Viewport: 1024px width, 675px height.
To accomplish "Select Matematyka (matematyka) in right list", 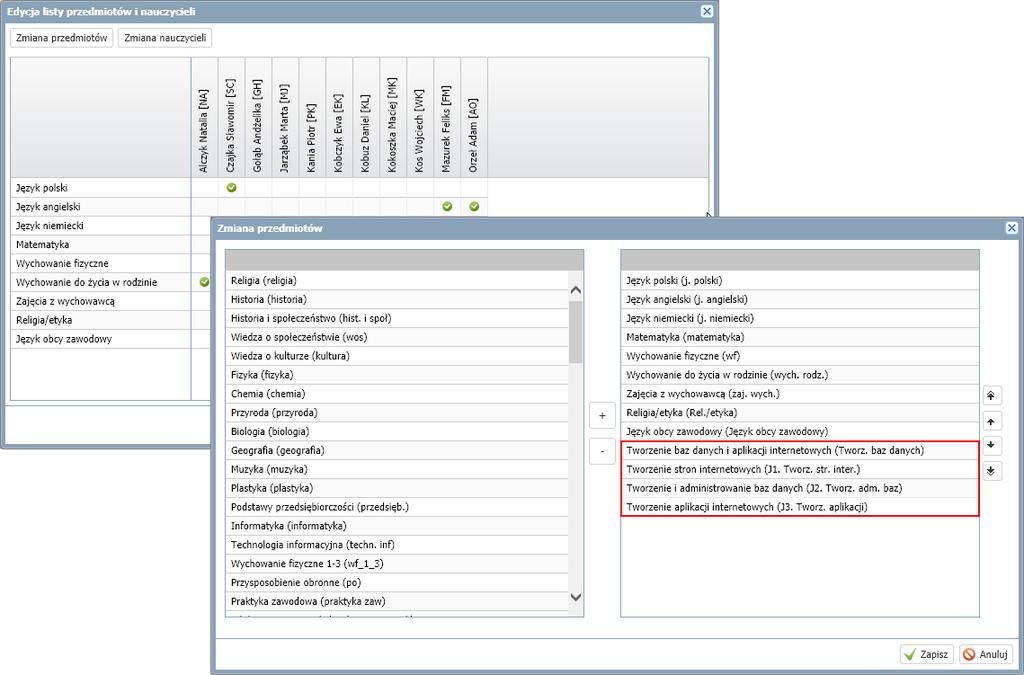I will point(799,338).
